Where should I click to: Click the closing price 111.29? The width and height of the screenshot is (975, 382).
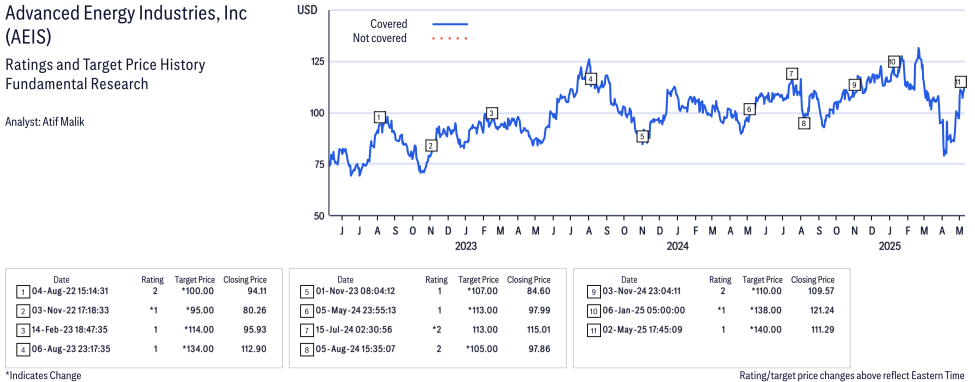(822, 330)
